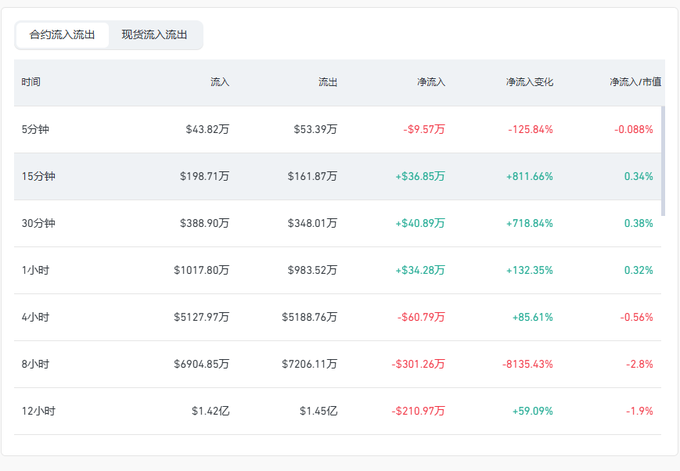Click change value +132.35%
Viewport: 680px width, 471px height.
coord(530,270)
